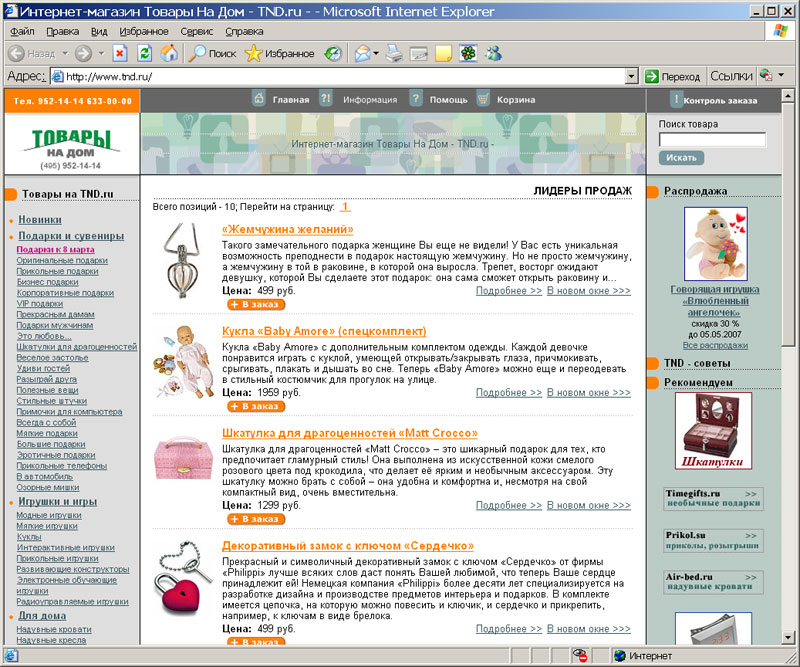The image size is (800, 667).
Task: Open the Справка menu
Action: [x=244, y=31]
